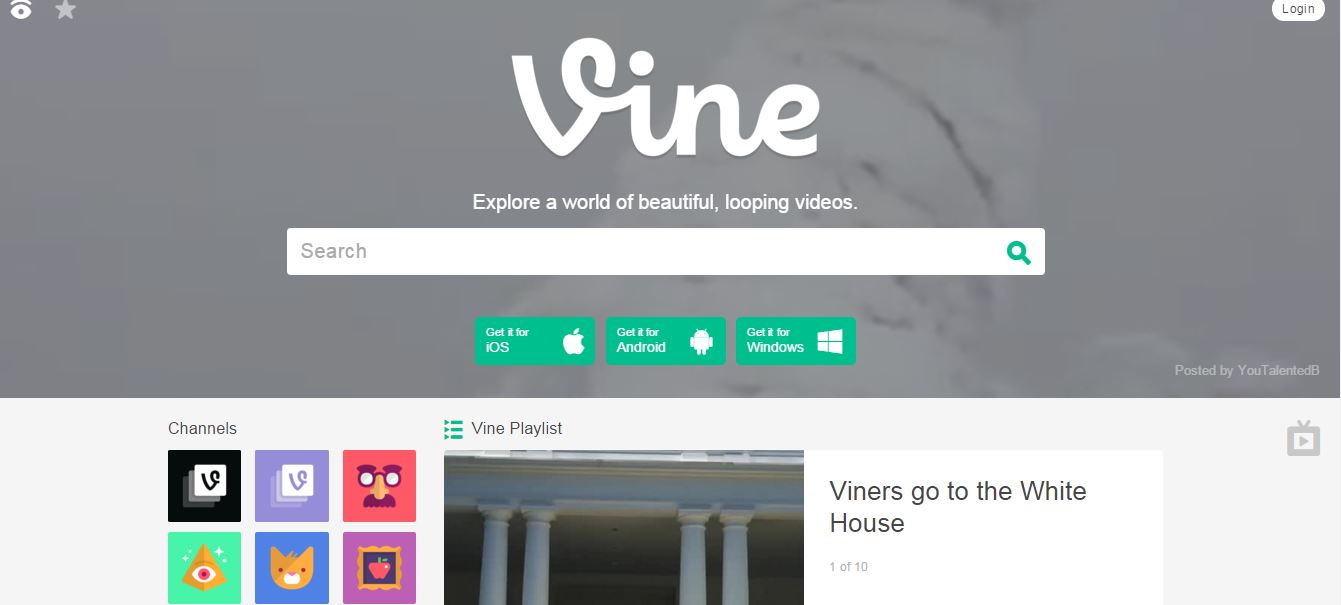
Task: Click inside the Search input field
Action: point(645,251)
